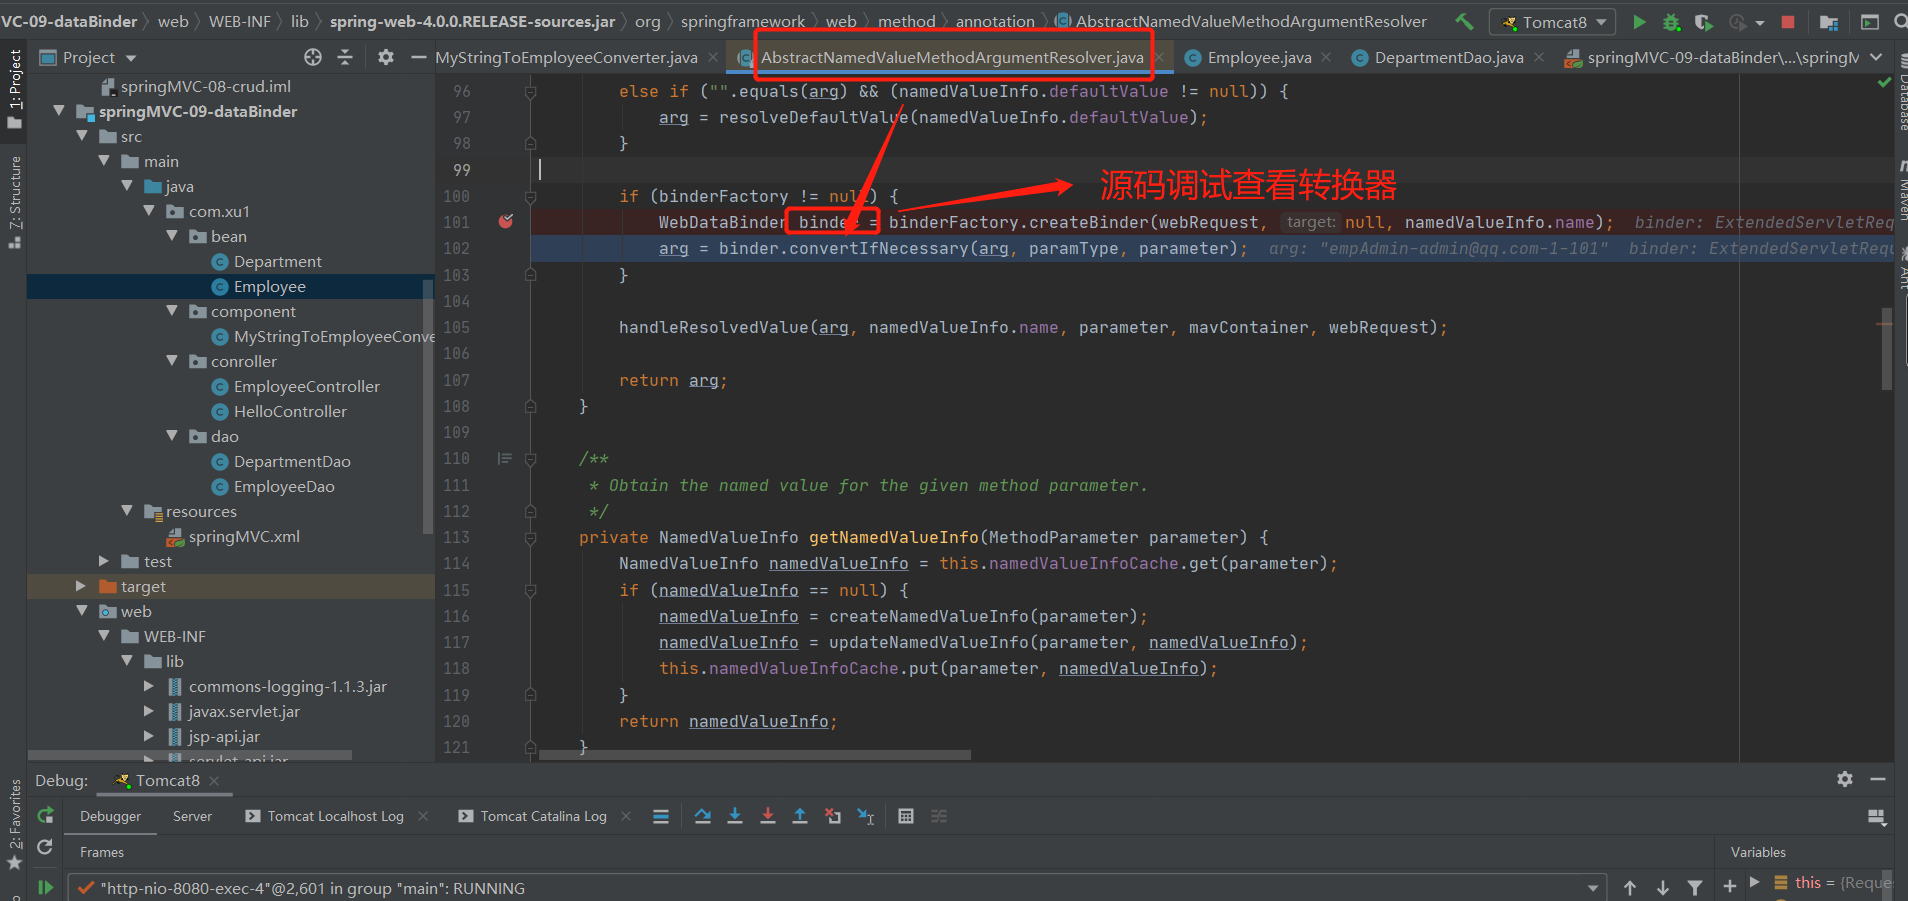Open Project Structure icon in top toolbar
The width and height of the screenshot is (1908, 901).
click(1829, 22)
